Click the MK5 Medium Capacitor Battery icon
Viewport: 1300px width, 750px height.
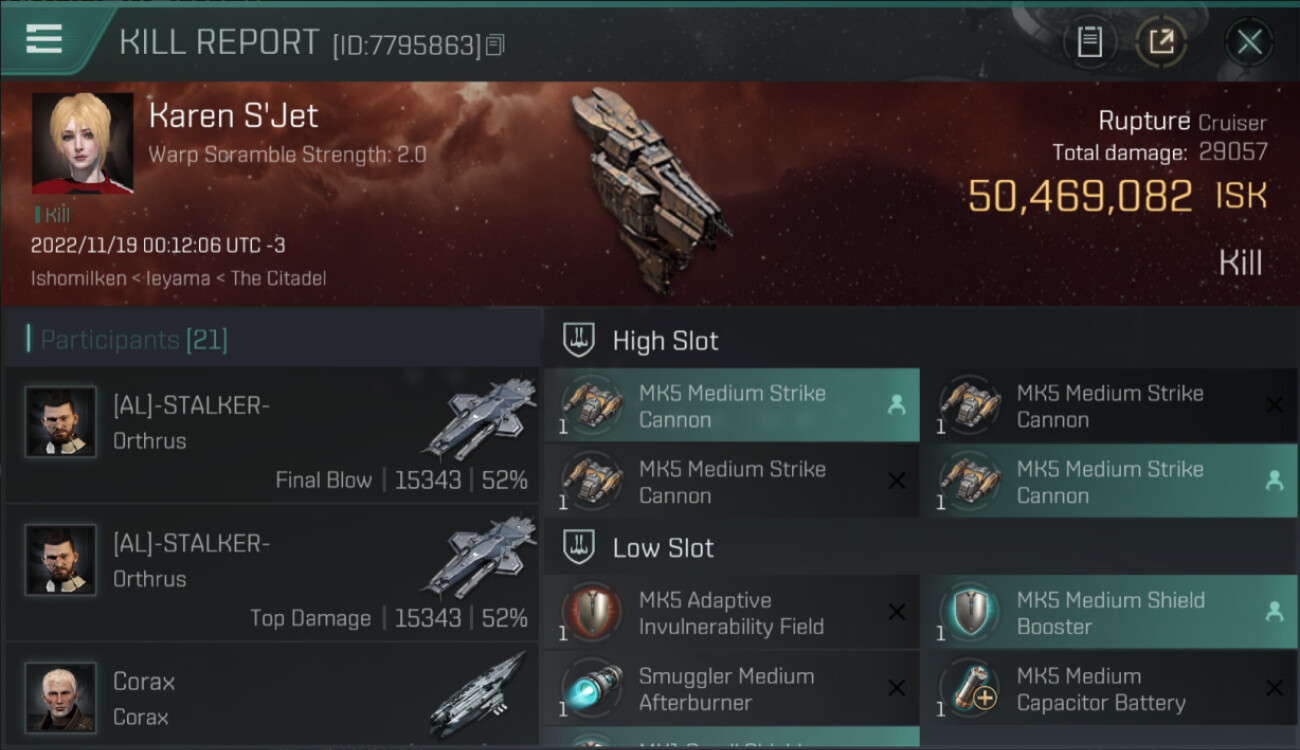(x=969, y=688)
